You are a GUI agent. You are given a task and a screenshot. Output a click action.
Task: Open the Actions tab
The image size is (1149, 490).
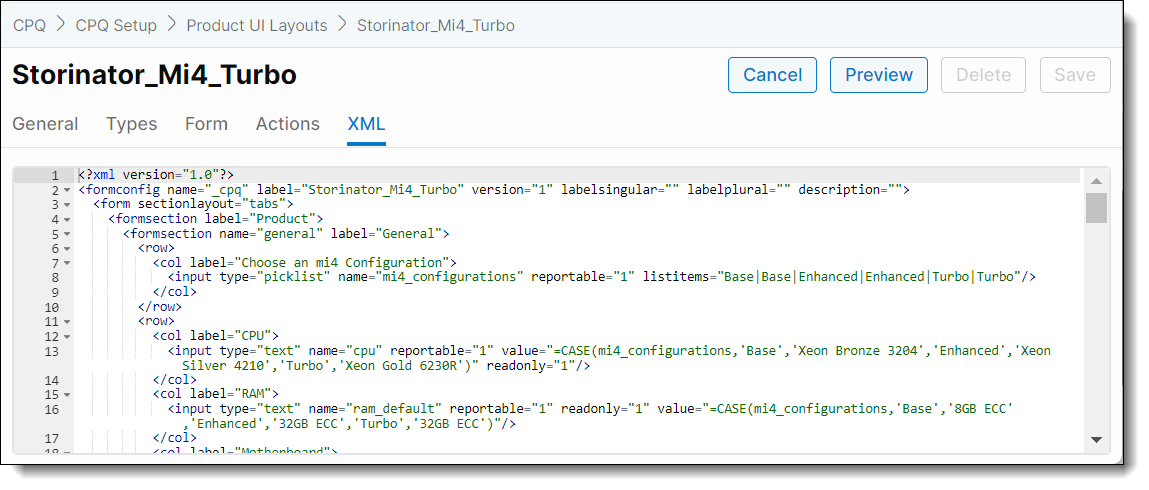(287, 124)
